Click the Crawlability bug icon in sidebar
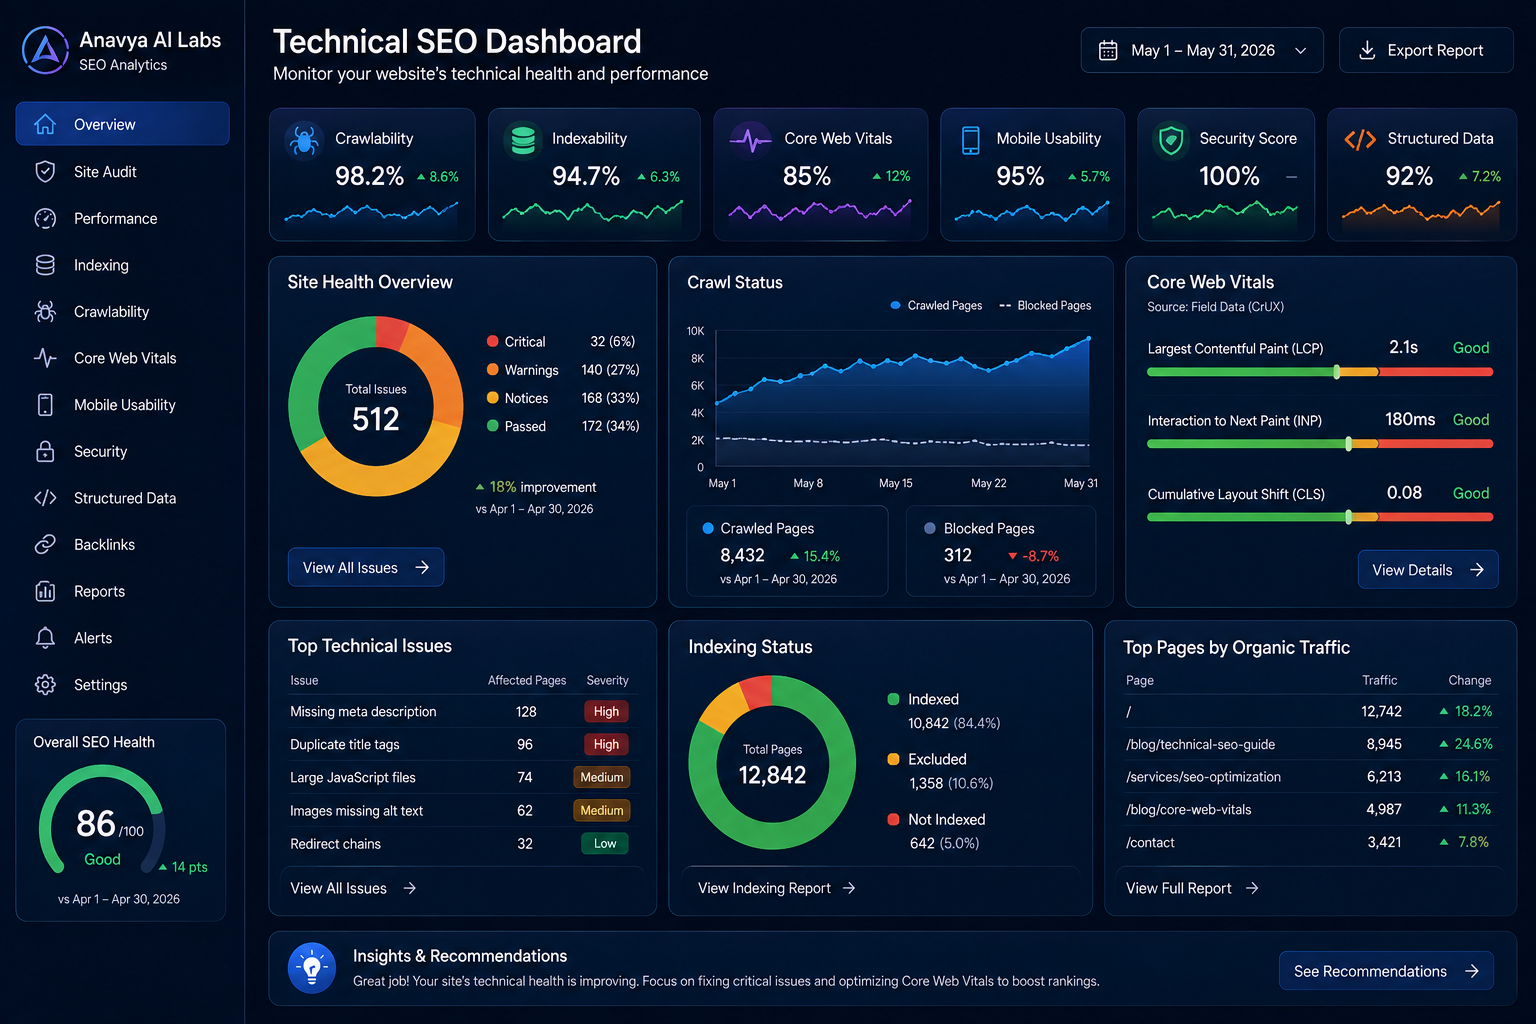The width and height of the screenshot is (1536, 1024). pos(45,311)
